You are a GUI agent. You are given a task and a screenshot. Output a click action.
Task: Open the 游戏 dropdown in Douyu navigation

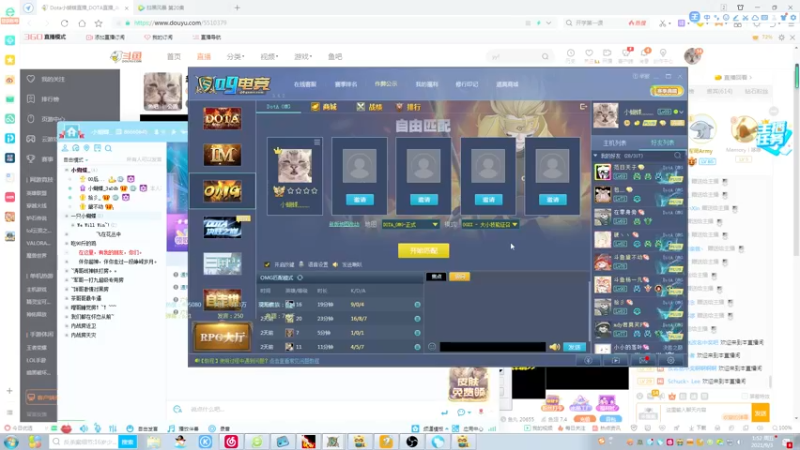point(303,57)
